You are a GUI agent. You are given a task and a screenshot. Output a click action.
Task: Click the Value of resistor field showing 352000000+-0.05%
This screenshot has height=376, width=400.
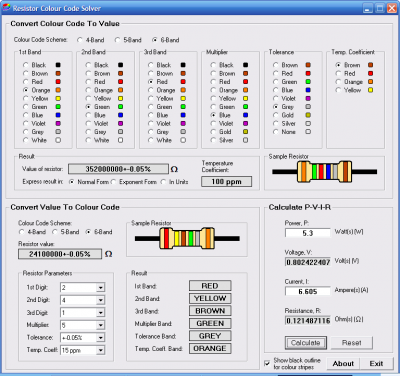[118, 169]
